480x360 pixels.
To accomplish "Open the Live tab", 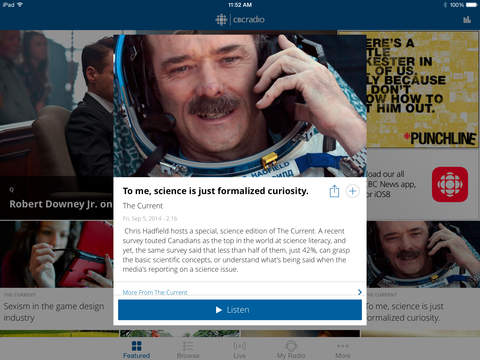I will tap(240, 349).
